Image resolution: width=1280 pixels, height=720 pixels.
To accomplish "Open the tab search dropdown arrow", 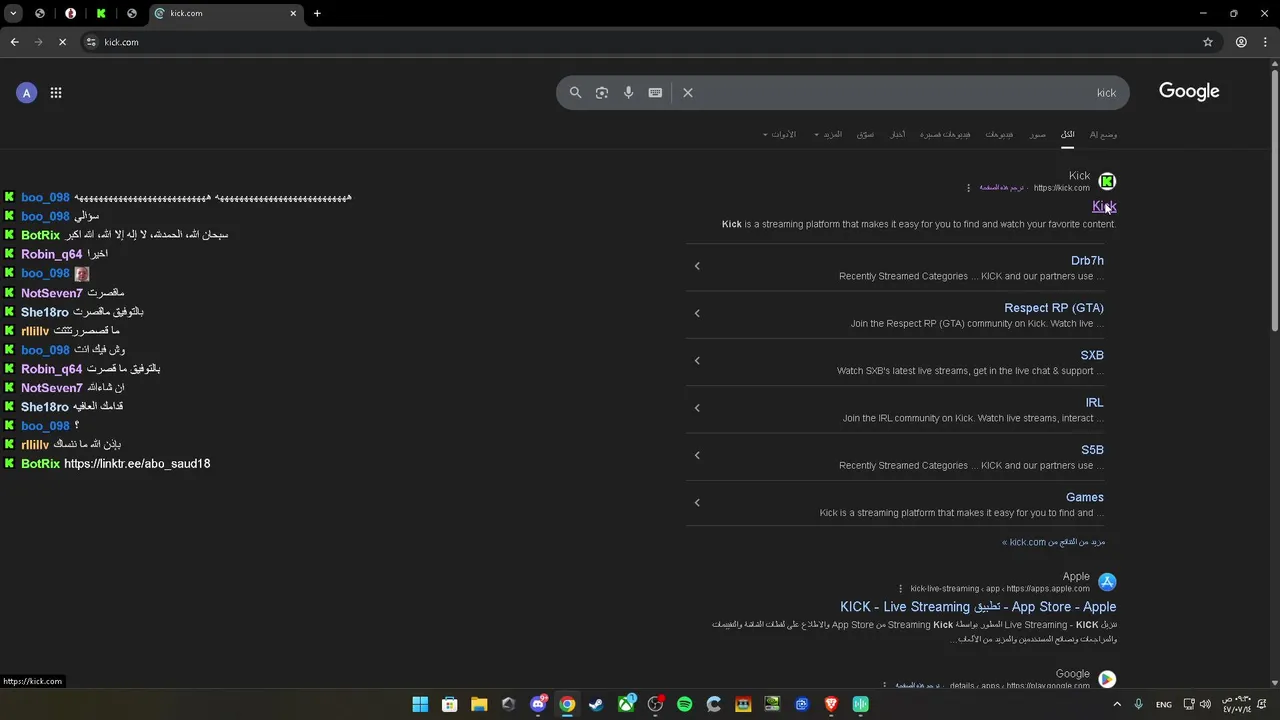I will coord(13,13).
